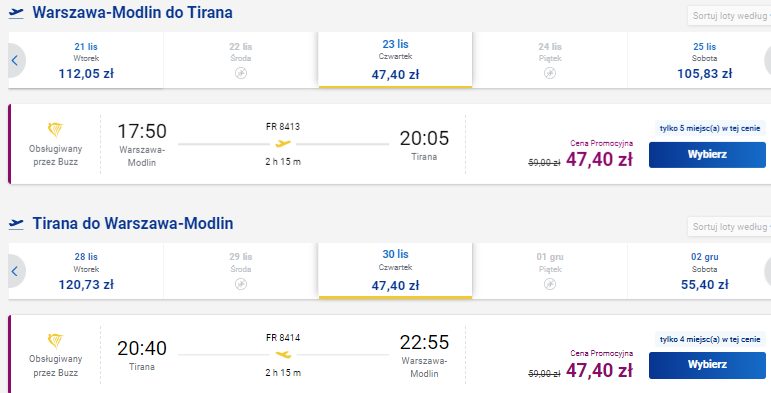Click the yellow plane icon under FR 8413
The width and height of the screenshot is (771, 393).
pos(283,144)
